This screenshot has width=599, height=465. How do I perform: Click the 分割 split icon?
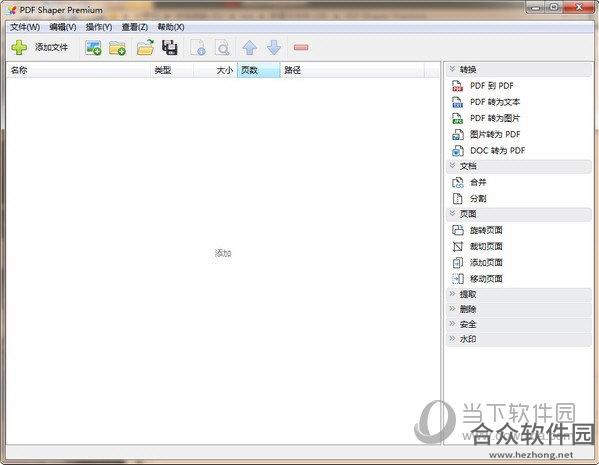point(457,199)
